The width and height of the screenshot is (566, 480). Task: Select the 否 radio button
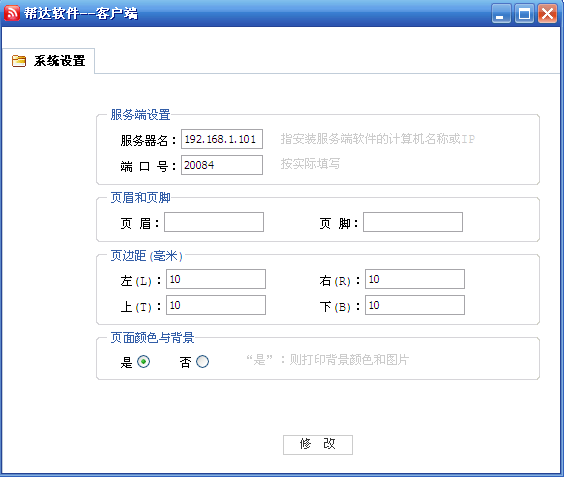point(202,362)
